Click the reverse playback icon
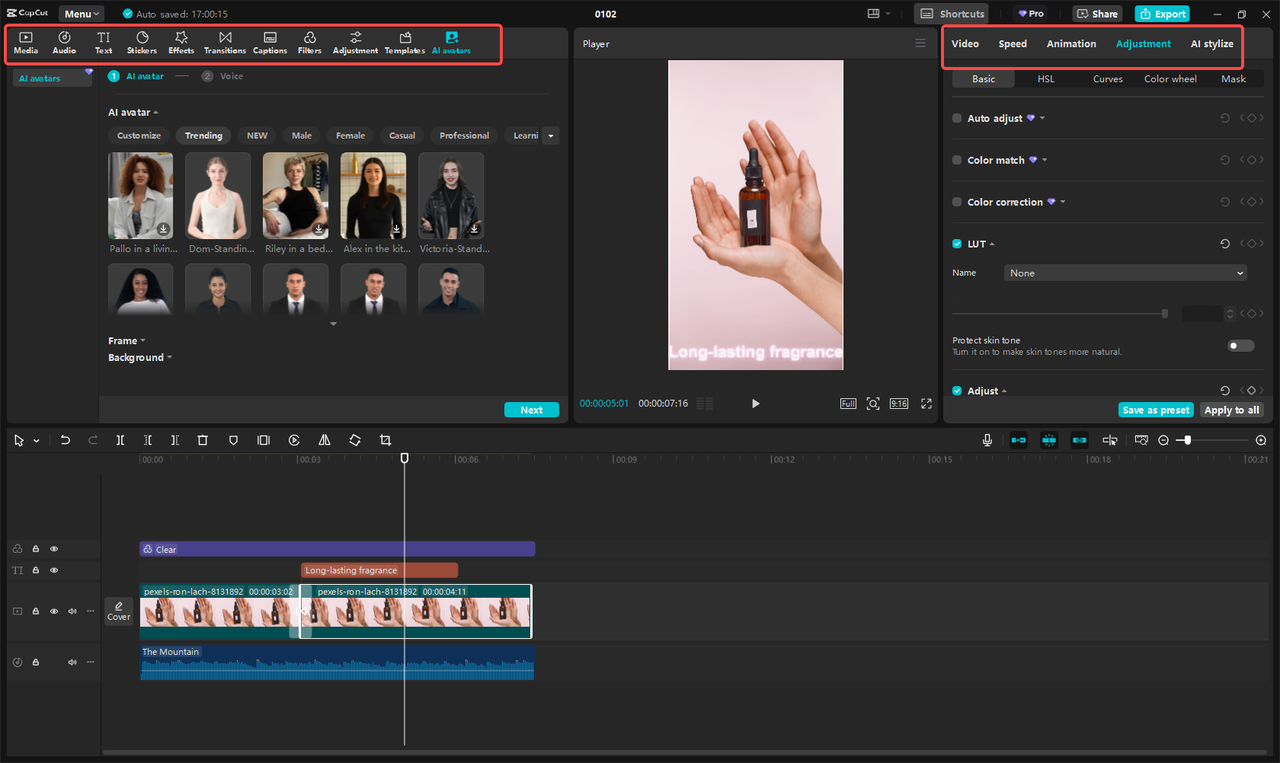 (x=294, y=440)
